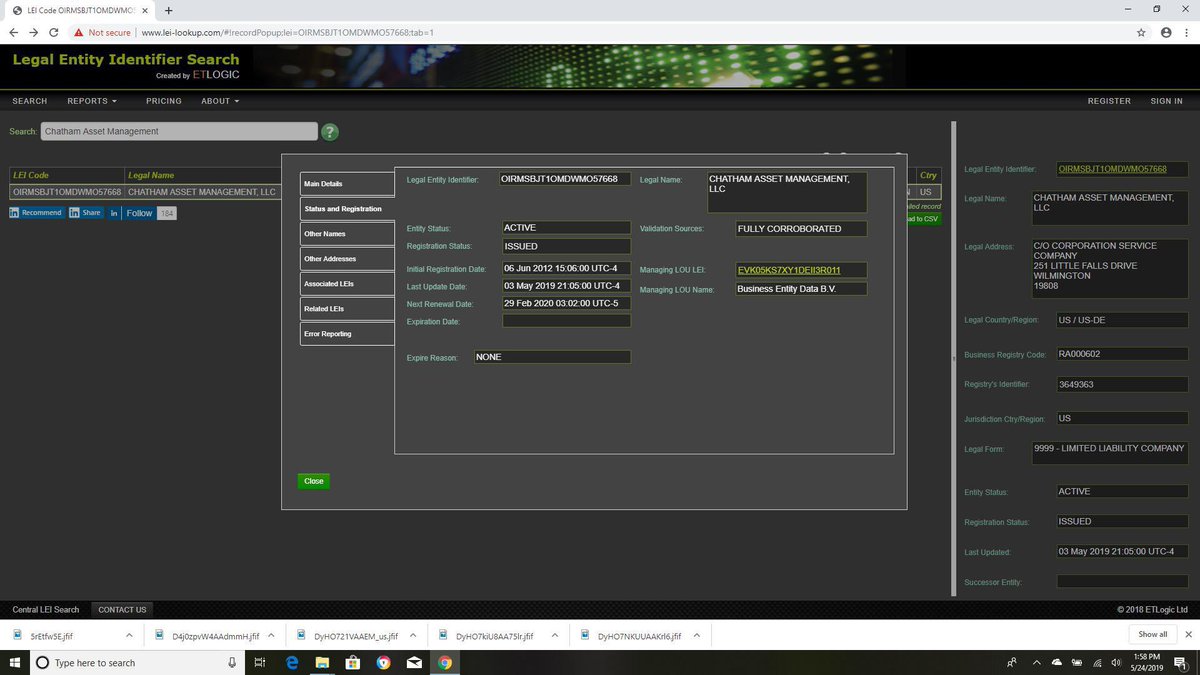Click the LinkedIn Share icon button

coord(86,213)
